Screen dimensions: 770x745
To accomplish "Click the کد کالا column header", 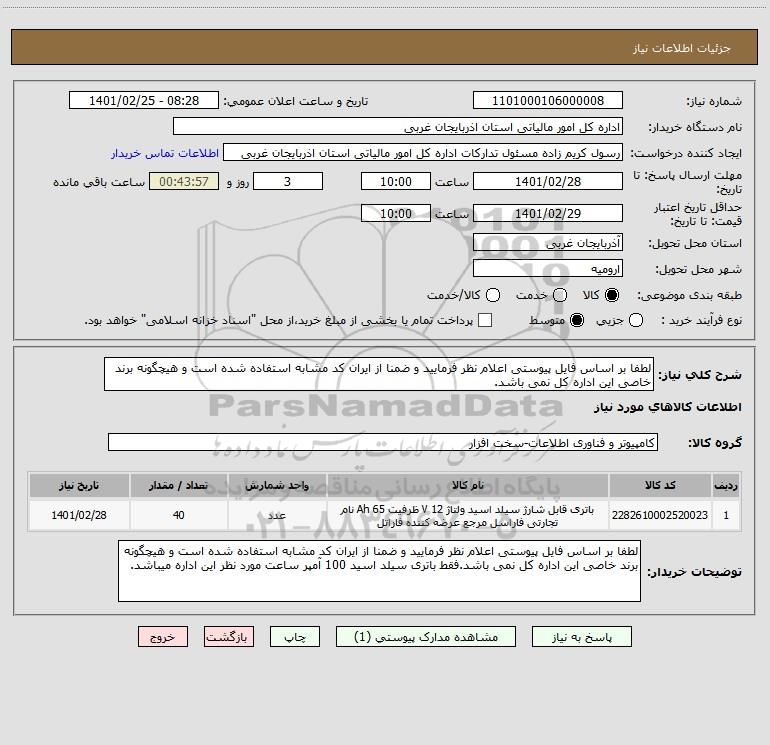I will pos(660,485).
